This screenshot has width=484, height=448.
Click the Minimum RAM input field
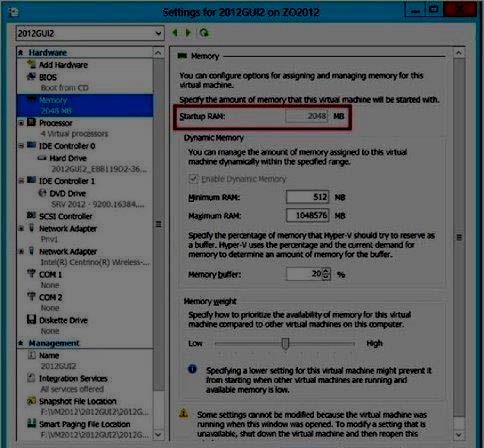point(307,197)
